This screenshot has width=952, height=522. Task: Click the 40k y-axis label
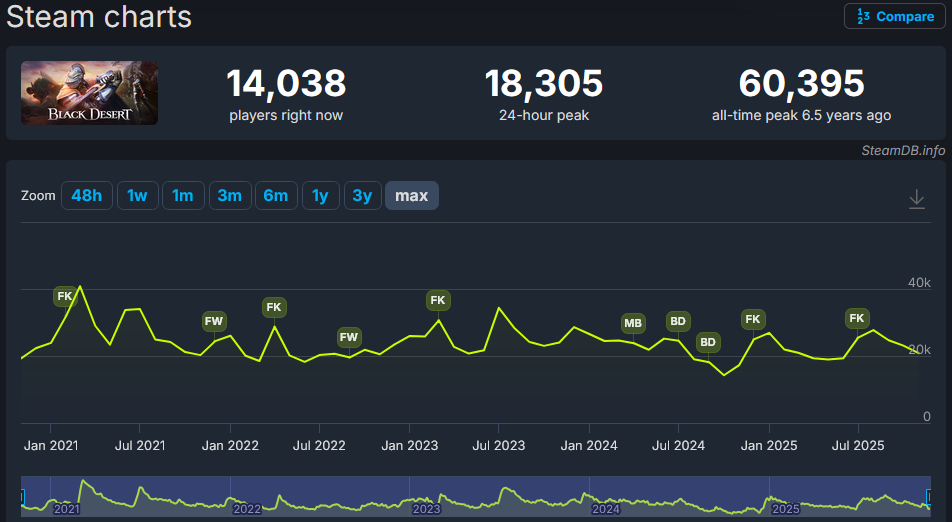tap(919, 283)
